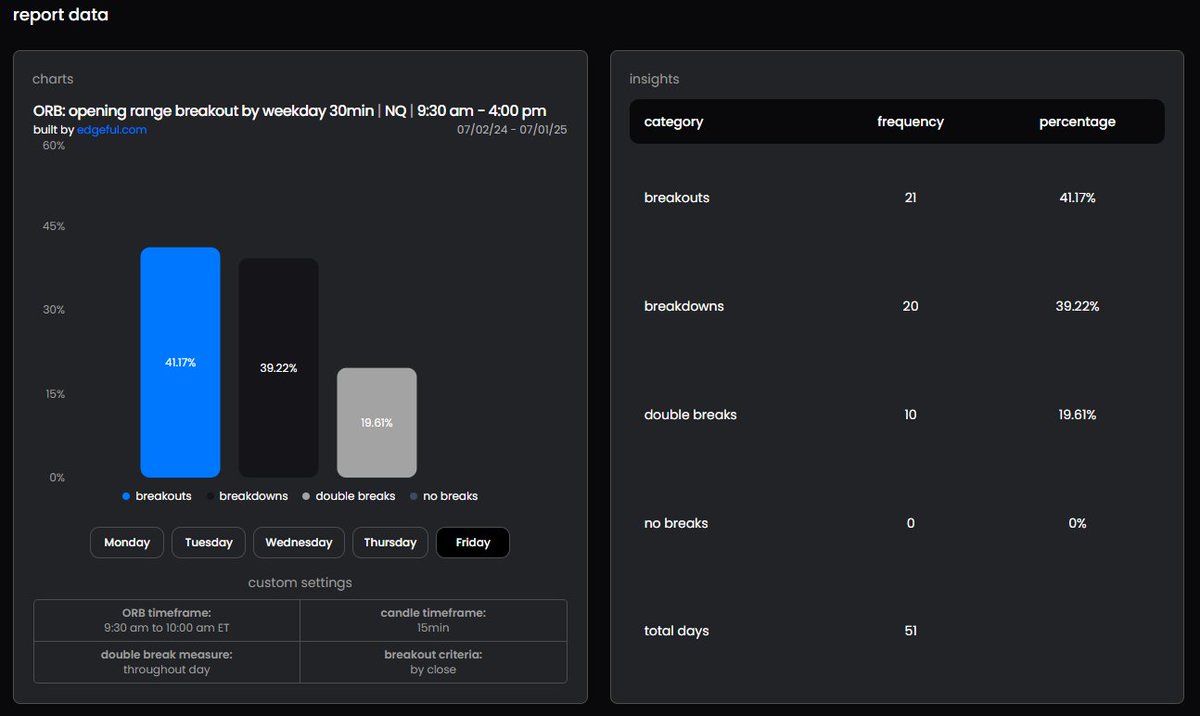Screen dimensions: 1200x716
Task: Select the Wednesday weekday tab
Action: tap(299, 542)
